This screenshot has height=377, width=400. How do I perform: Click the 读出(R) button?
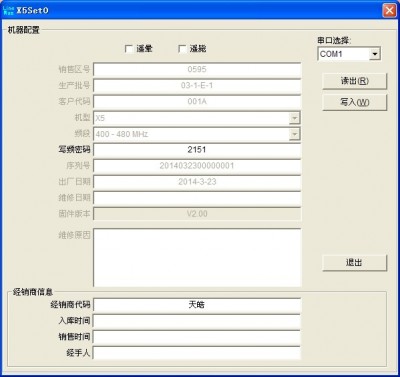(355, 81)
